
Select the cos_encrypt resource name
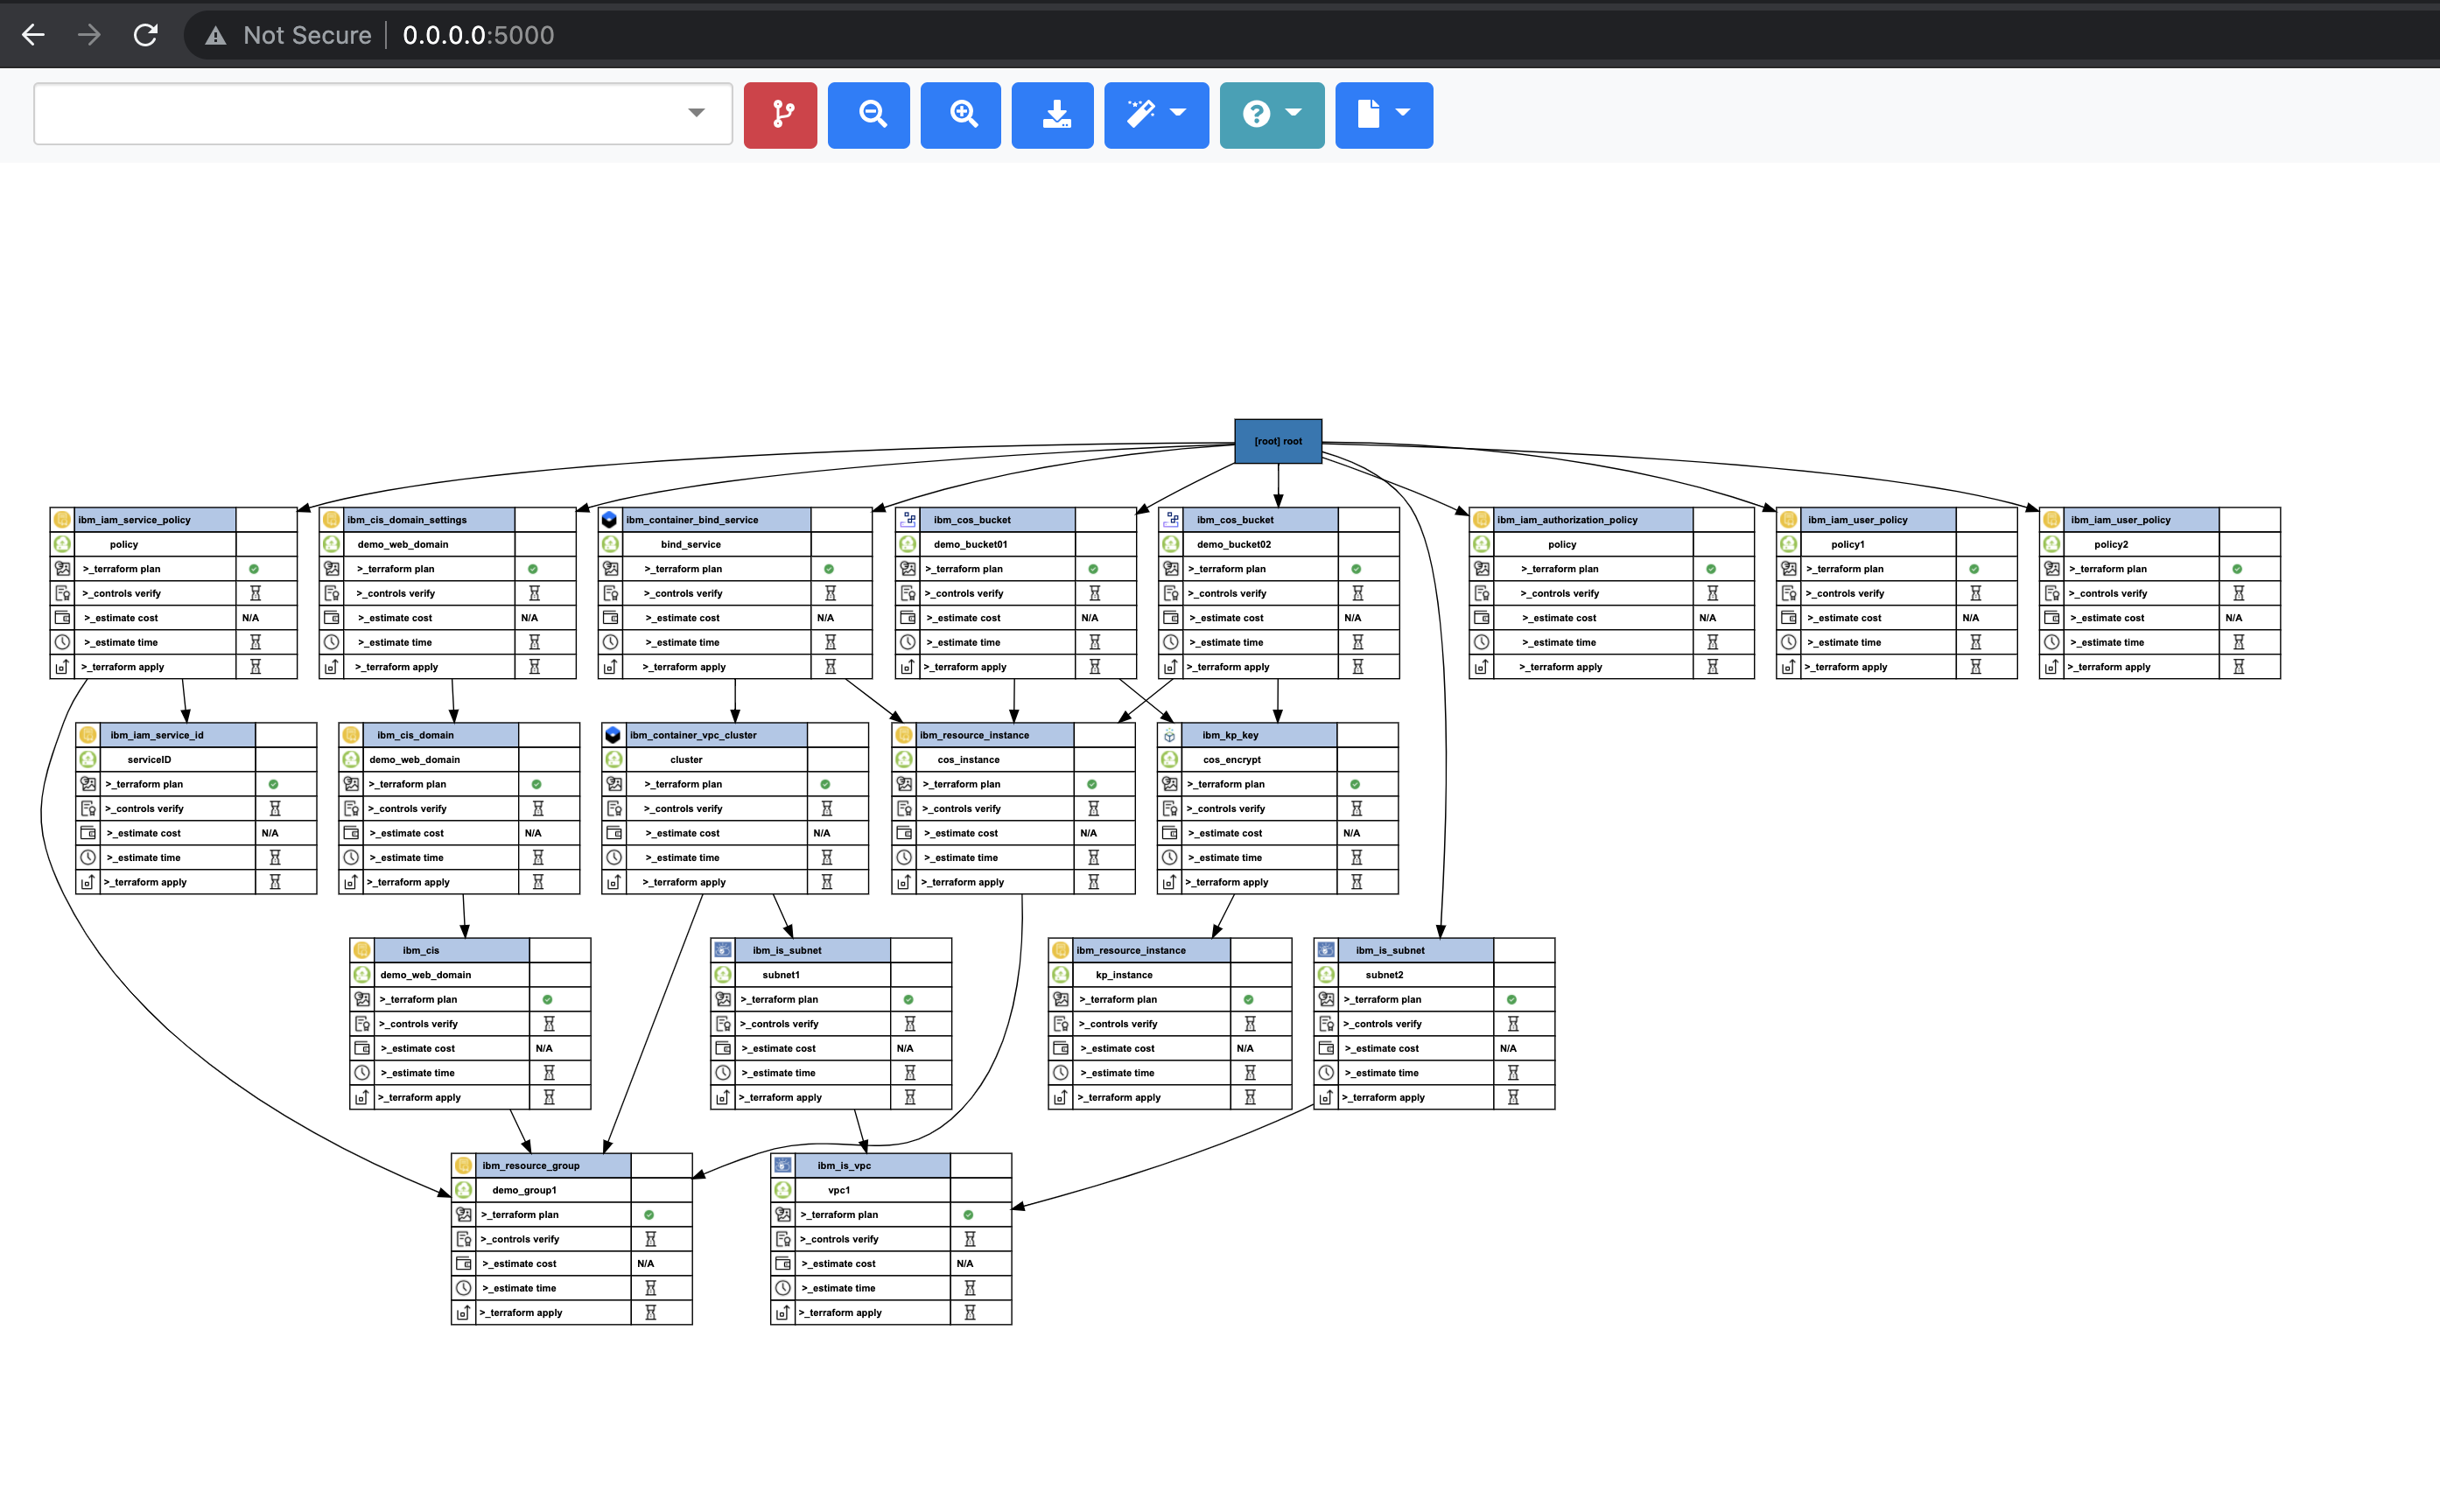point(1232,759)
